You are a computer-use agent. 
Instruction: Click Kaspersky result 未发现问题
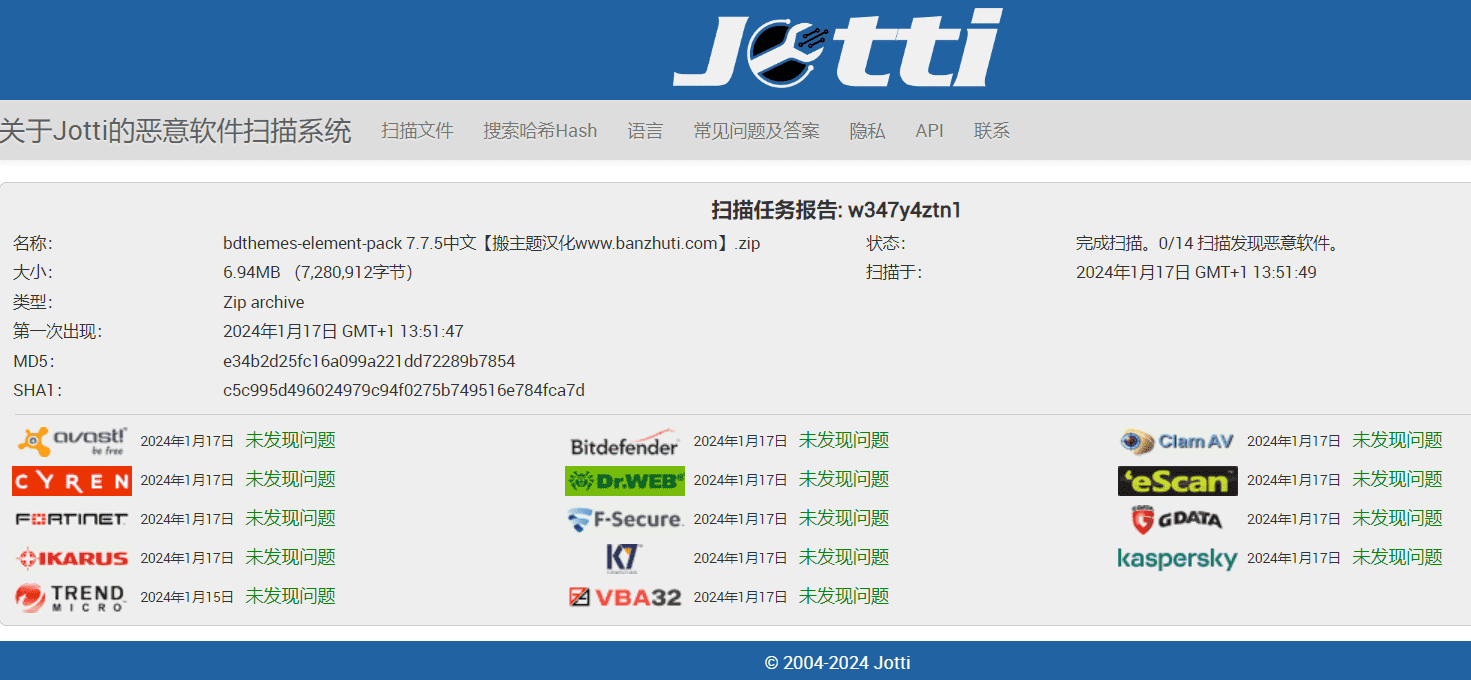tap(1397, 557)
